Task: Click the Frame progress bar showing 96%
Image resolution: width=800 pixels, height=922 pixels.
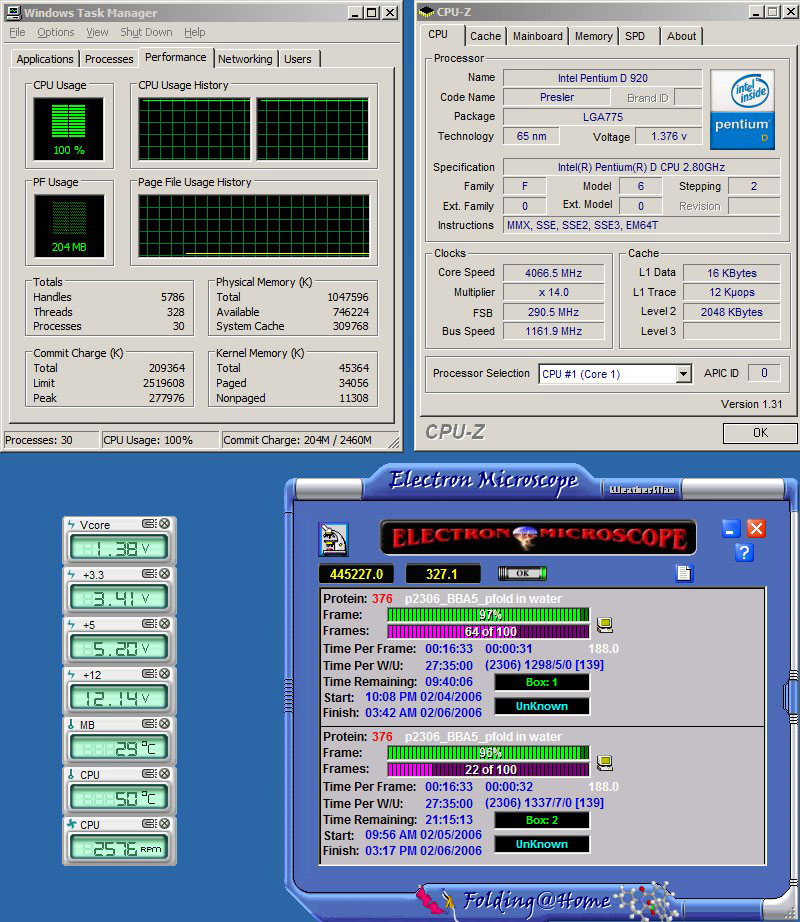Action: tap(488, 753)
